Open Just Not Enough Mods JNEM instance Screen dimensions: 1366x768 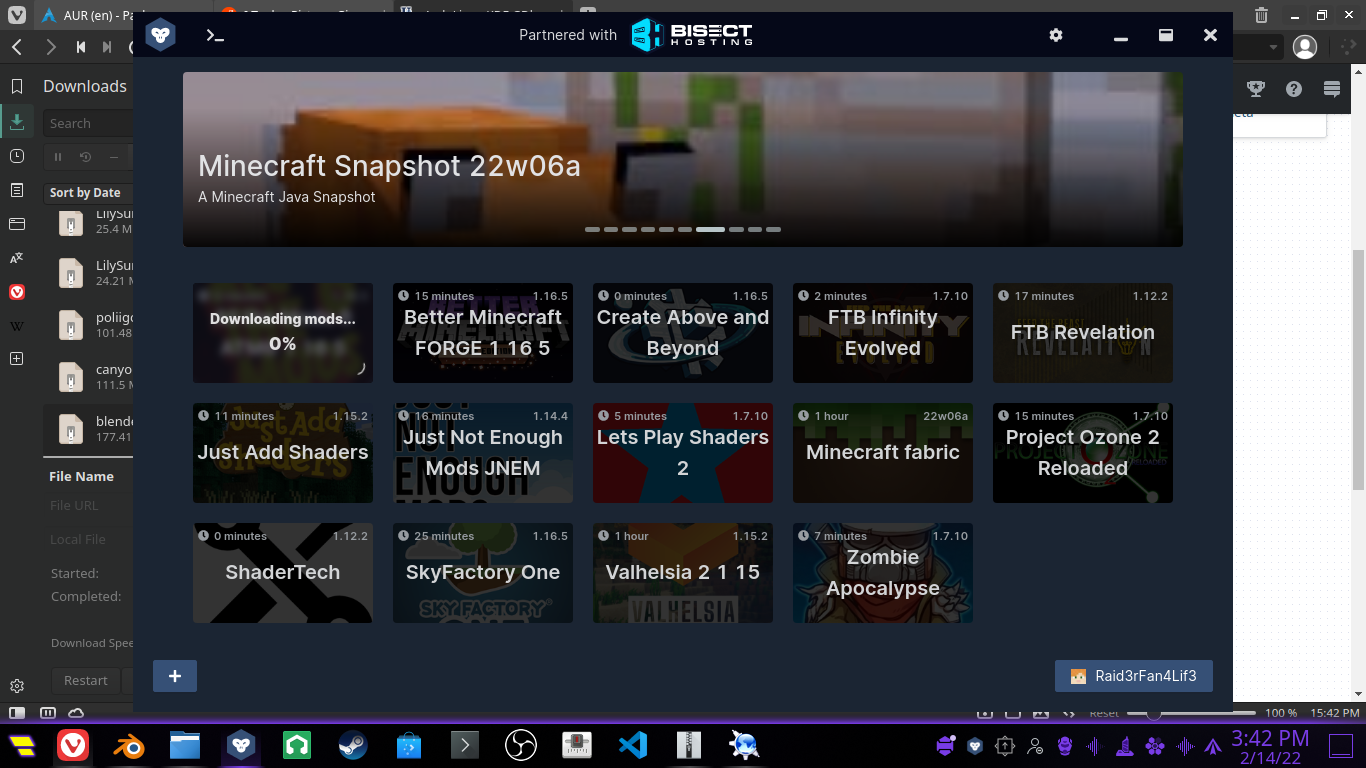[483, 453]
